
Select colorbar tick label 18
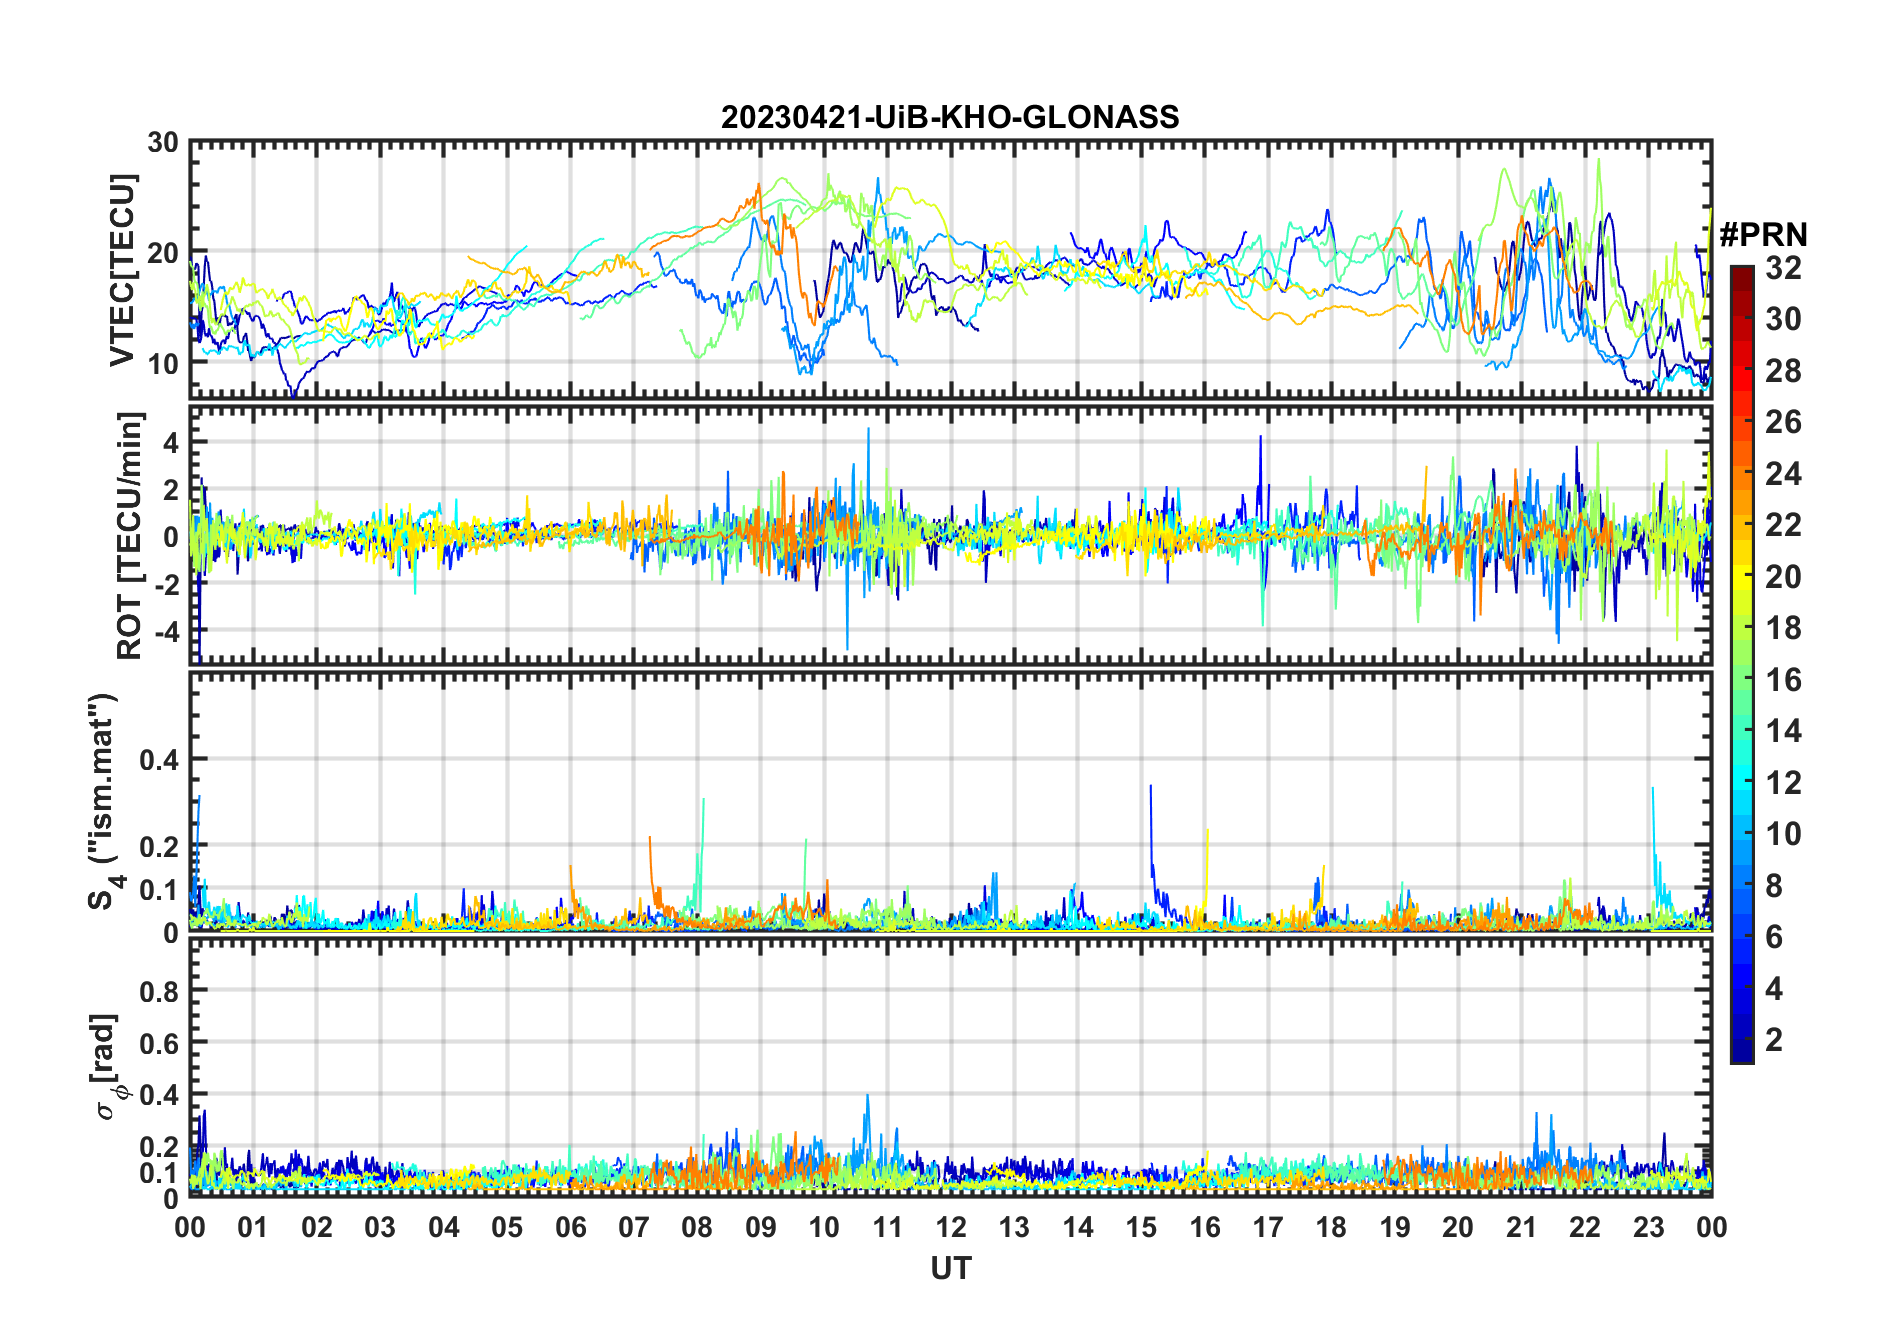(x=1783, y=628)
